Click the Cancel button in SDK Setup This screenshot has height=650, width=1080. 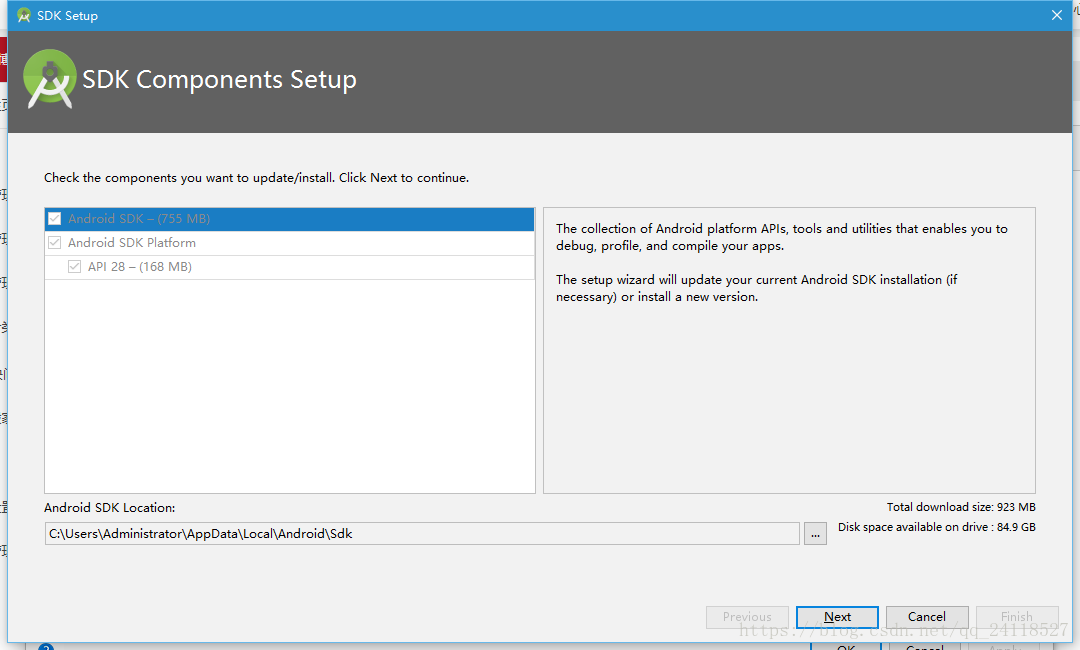[x=927, y=617]
